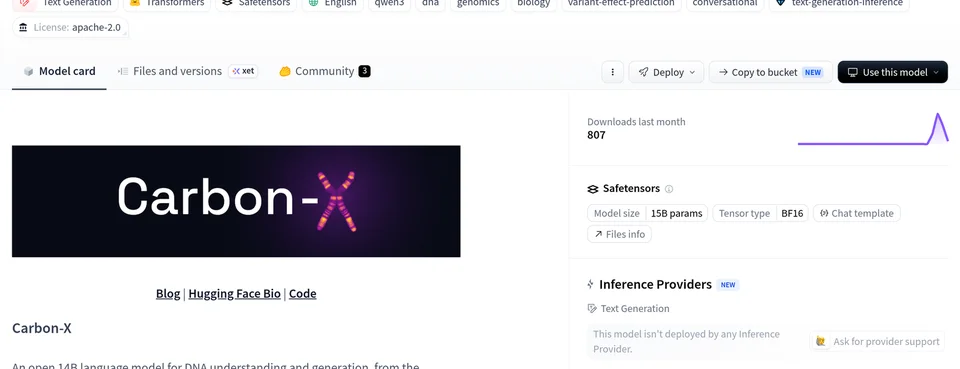Open the three-dot more options menu
The height and width of the screenshot is (369, 960).
pos(612,72)
